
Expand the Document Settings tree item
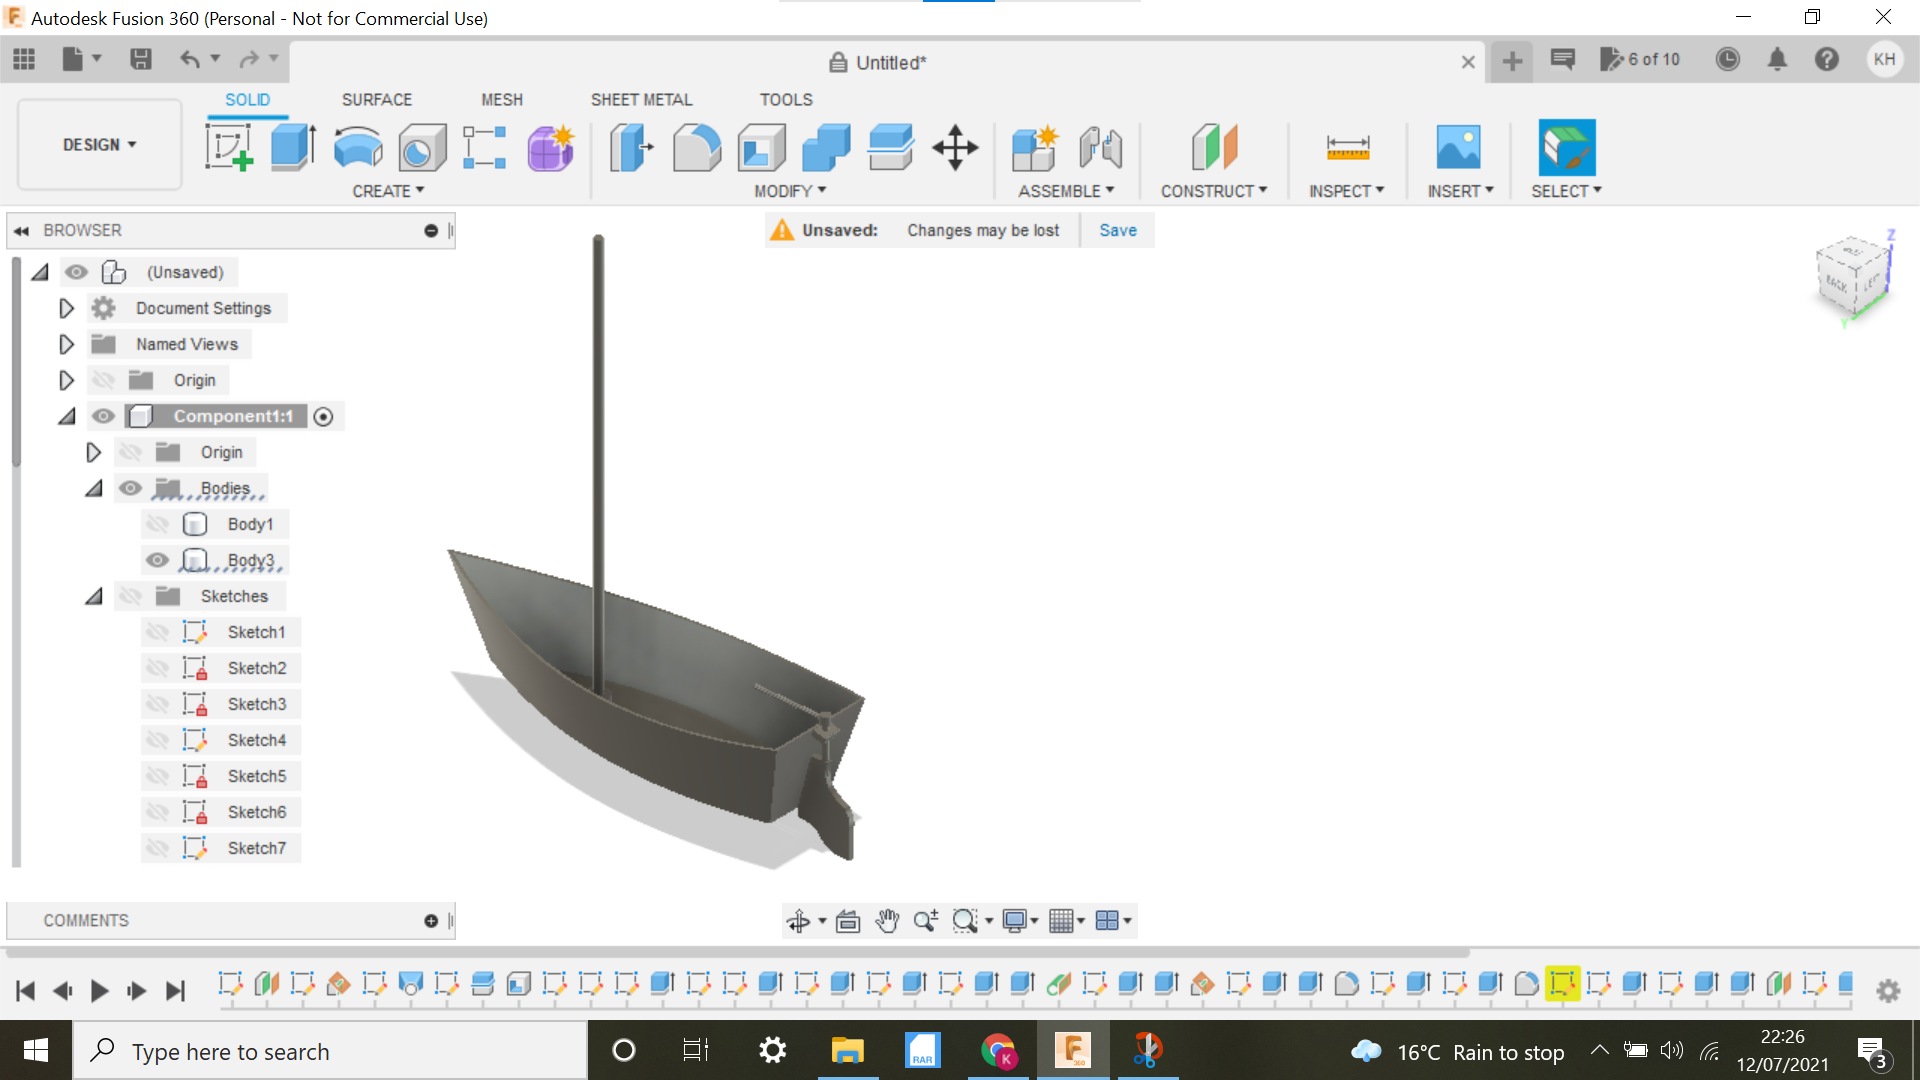click(66, 308)
